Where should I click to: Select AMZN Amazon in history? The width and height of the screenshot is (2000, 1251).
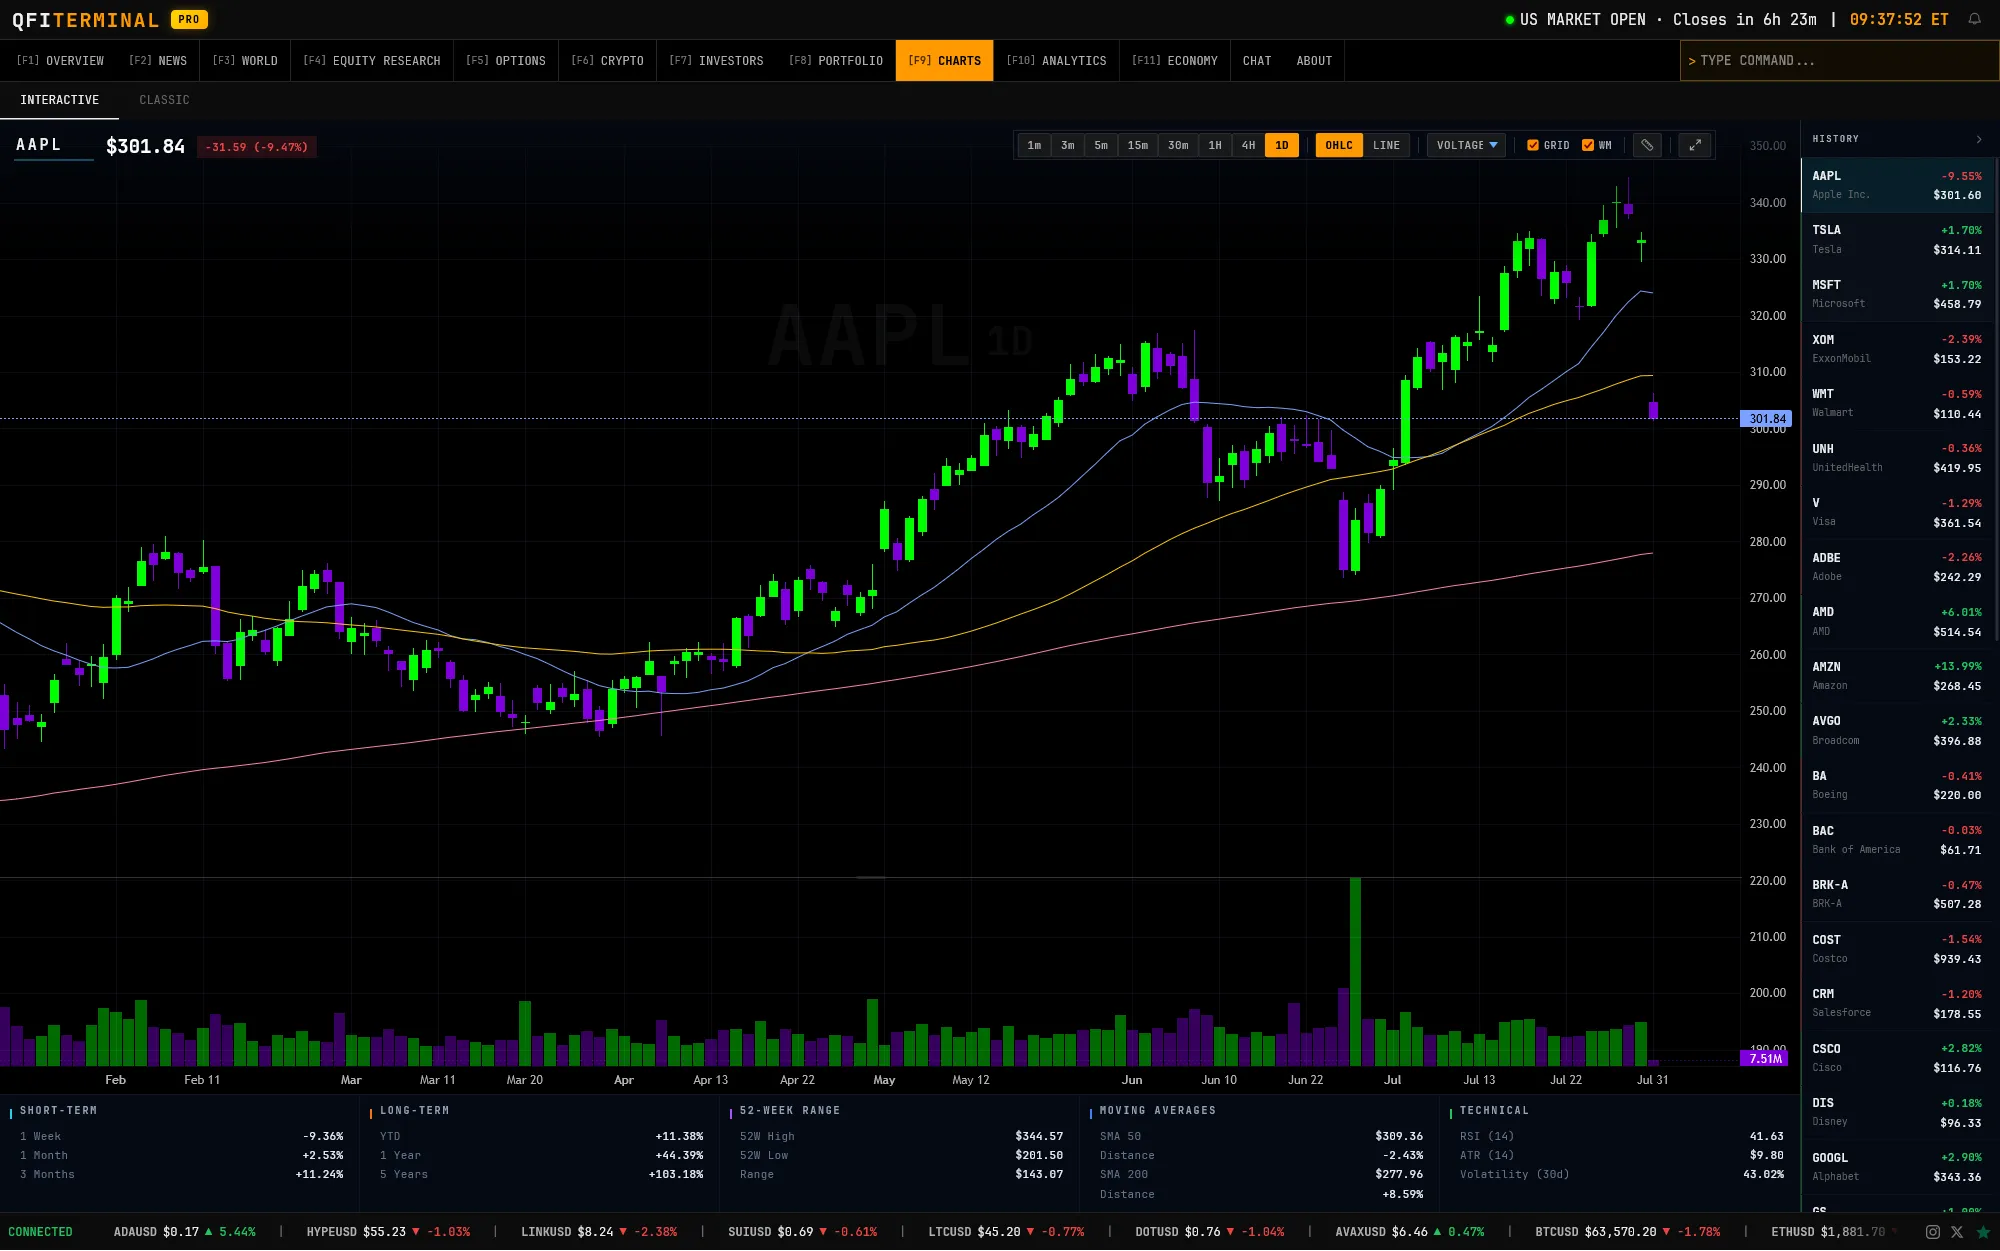pos(1897,676)
